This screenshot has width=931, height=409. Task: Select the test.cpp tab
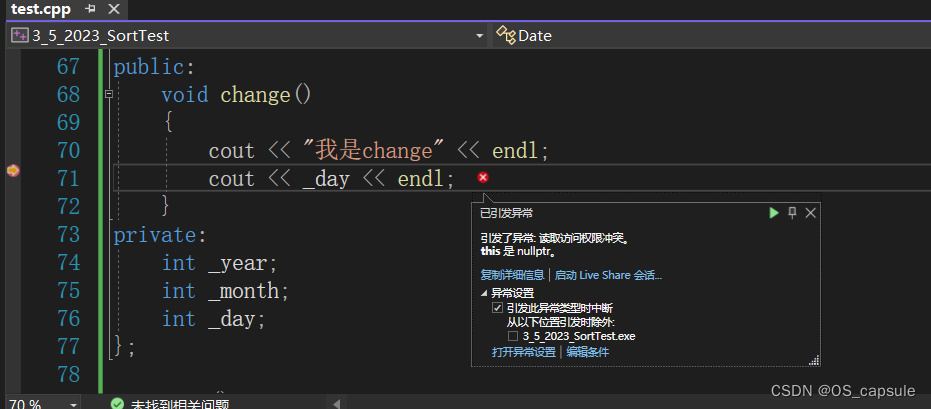[x=40, y=9]
